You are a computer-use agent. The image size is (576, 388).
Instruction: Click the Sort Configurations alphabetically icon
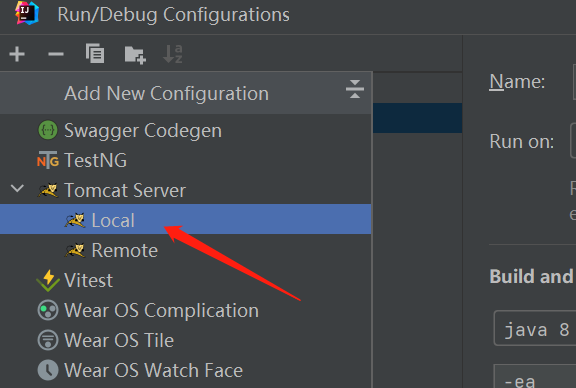point(173,54)
